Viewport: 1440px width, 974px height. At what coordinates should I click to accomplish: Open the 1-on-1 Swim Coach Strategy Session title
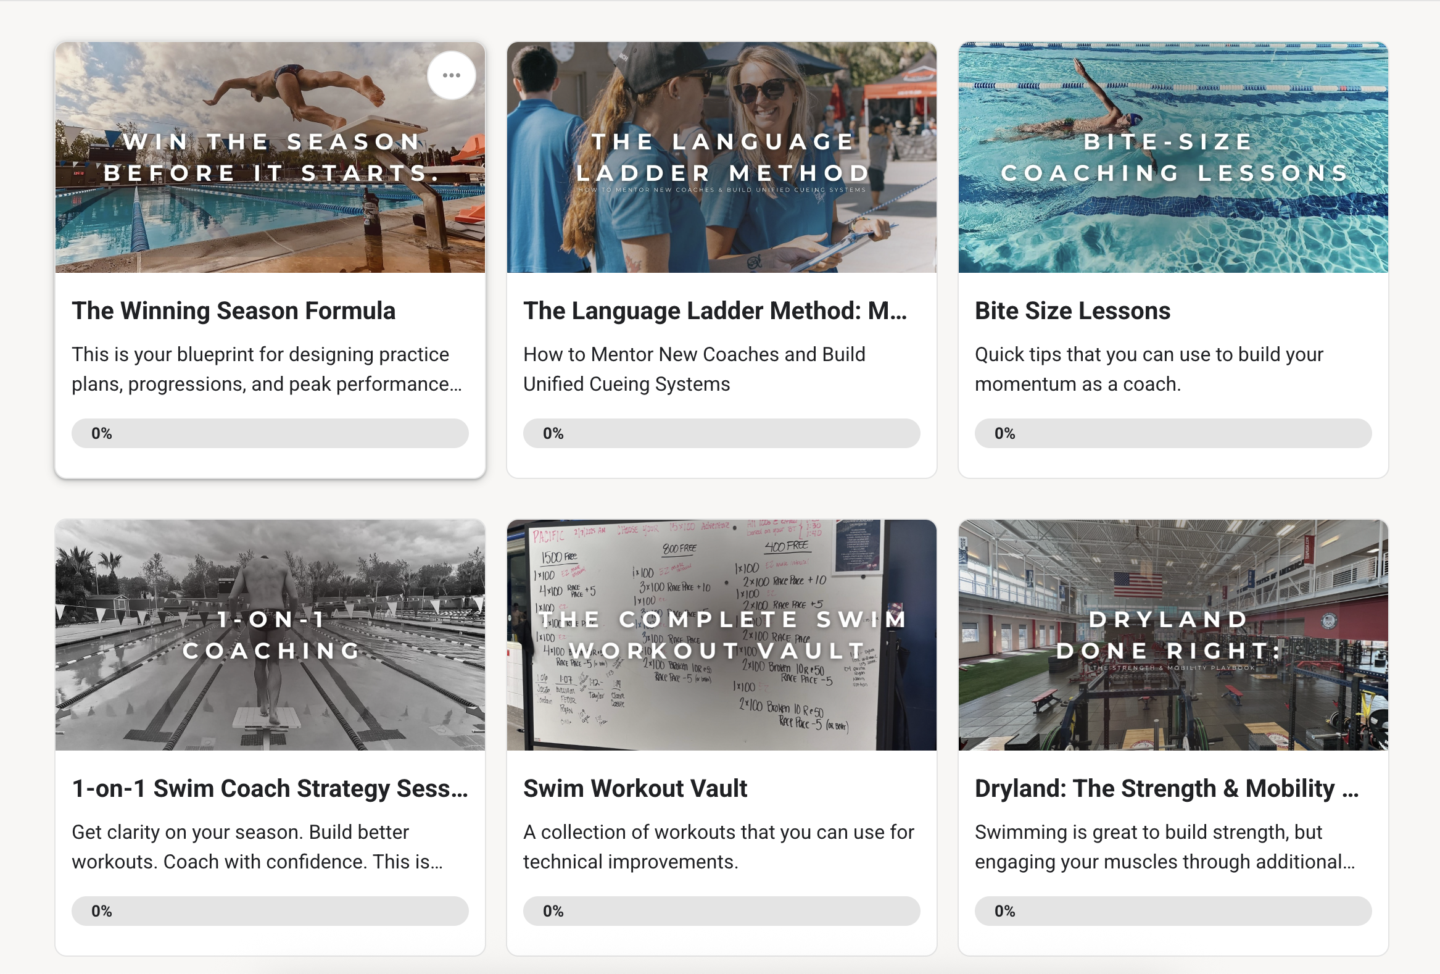tap(270, 788)
